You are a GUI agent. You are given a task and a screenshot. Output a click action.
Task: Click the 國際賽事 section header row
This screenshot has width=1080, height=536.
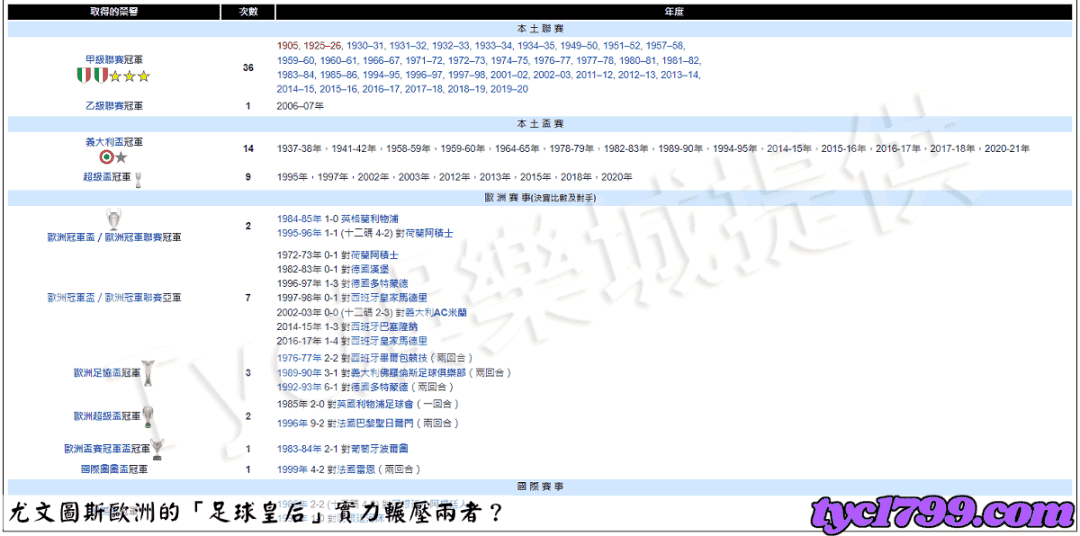(540, 486)
